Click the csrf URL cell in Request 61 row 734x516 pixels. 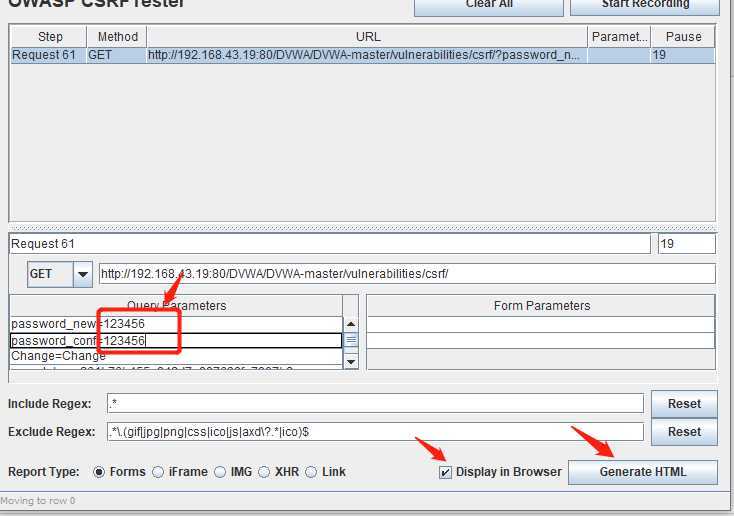(x=367, y=55)
